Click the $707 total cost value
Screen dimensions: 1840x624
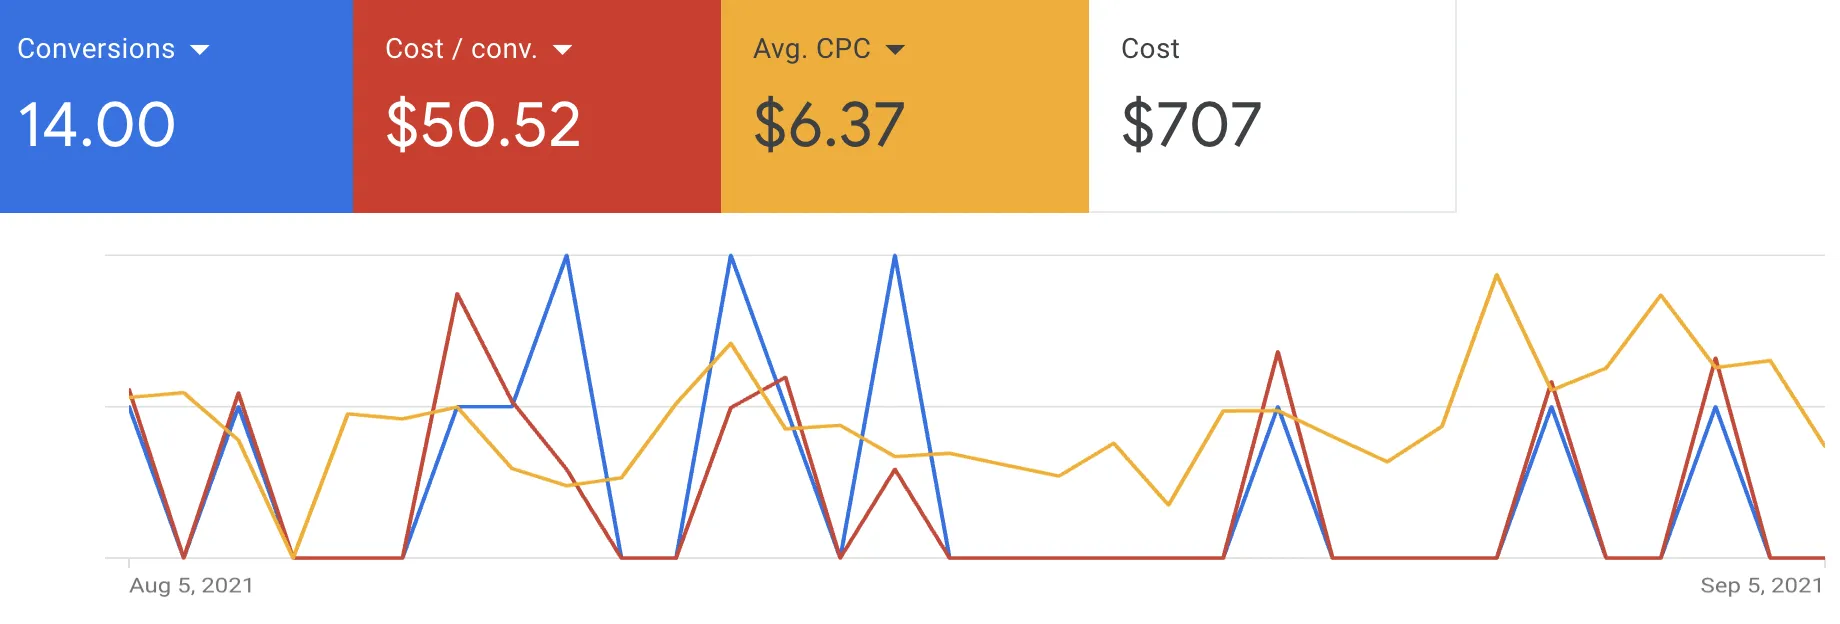1191,125
